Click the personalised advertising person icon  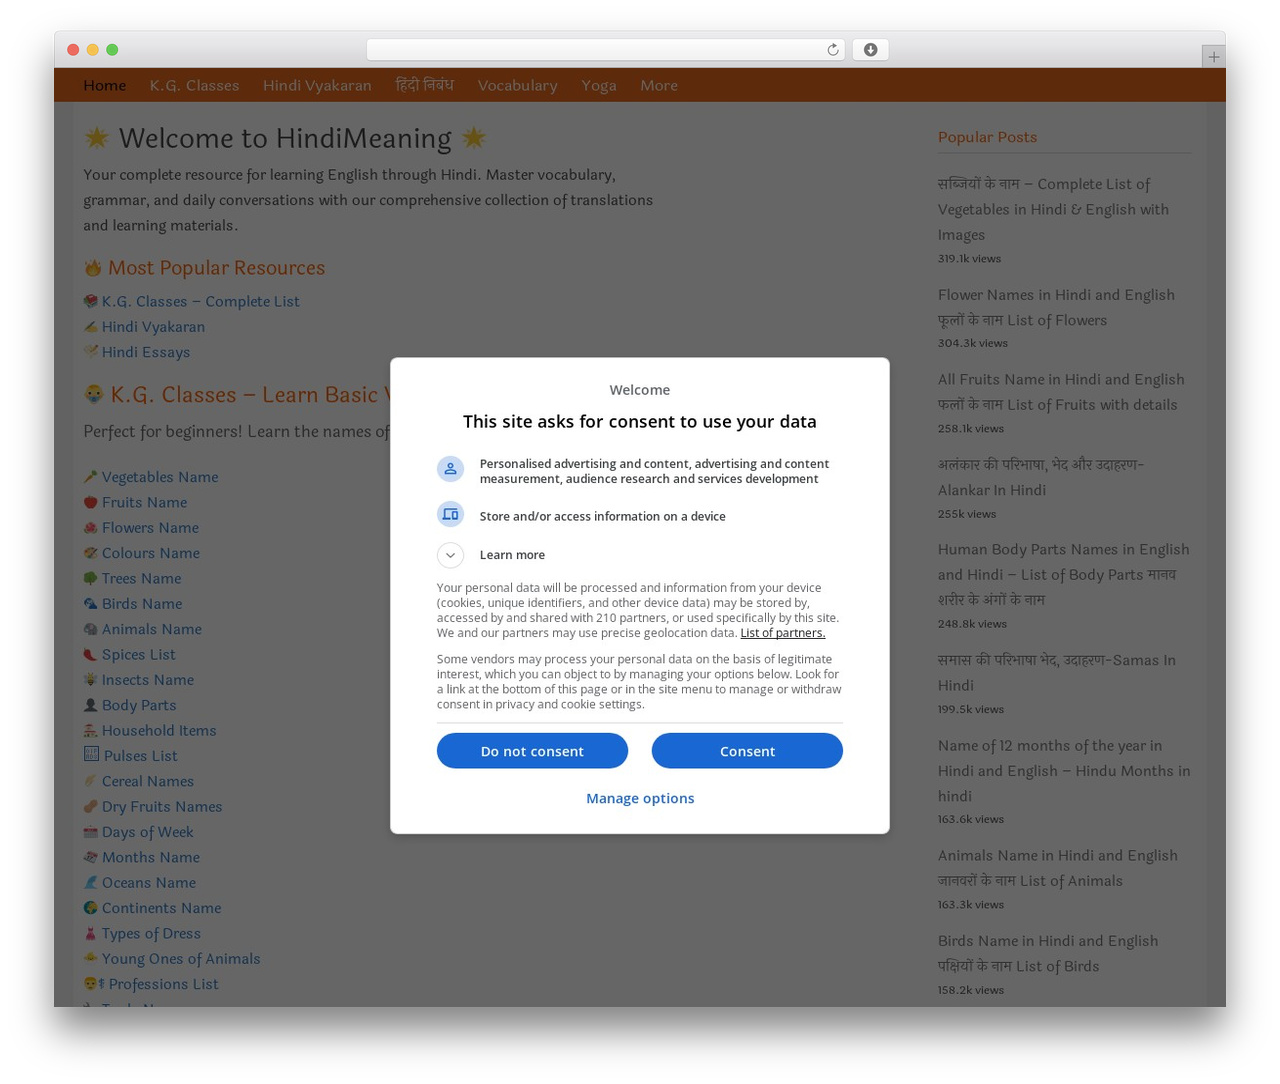[450, 469]
